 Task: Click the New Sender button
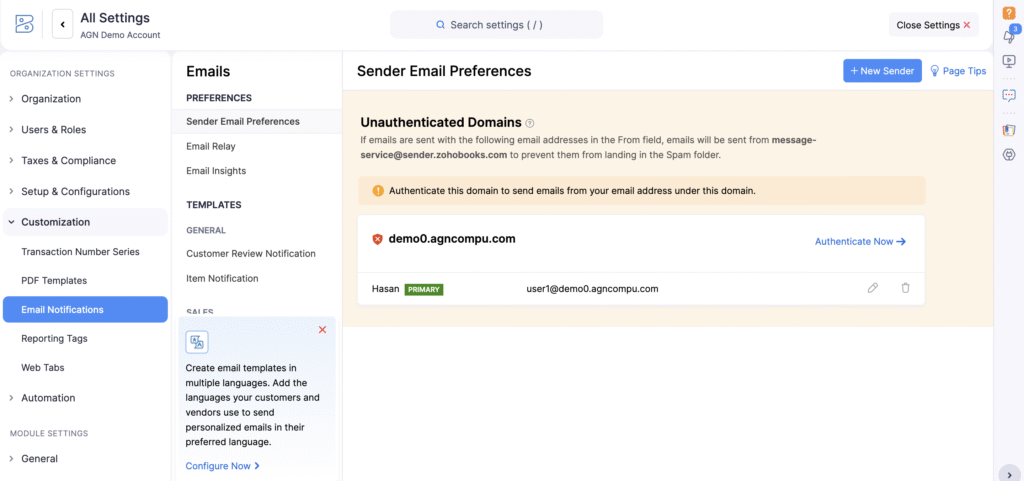click(x=882, y=70)
